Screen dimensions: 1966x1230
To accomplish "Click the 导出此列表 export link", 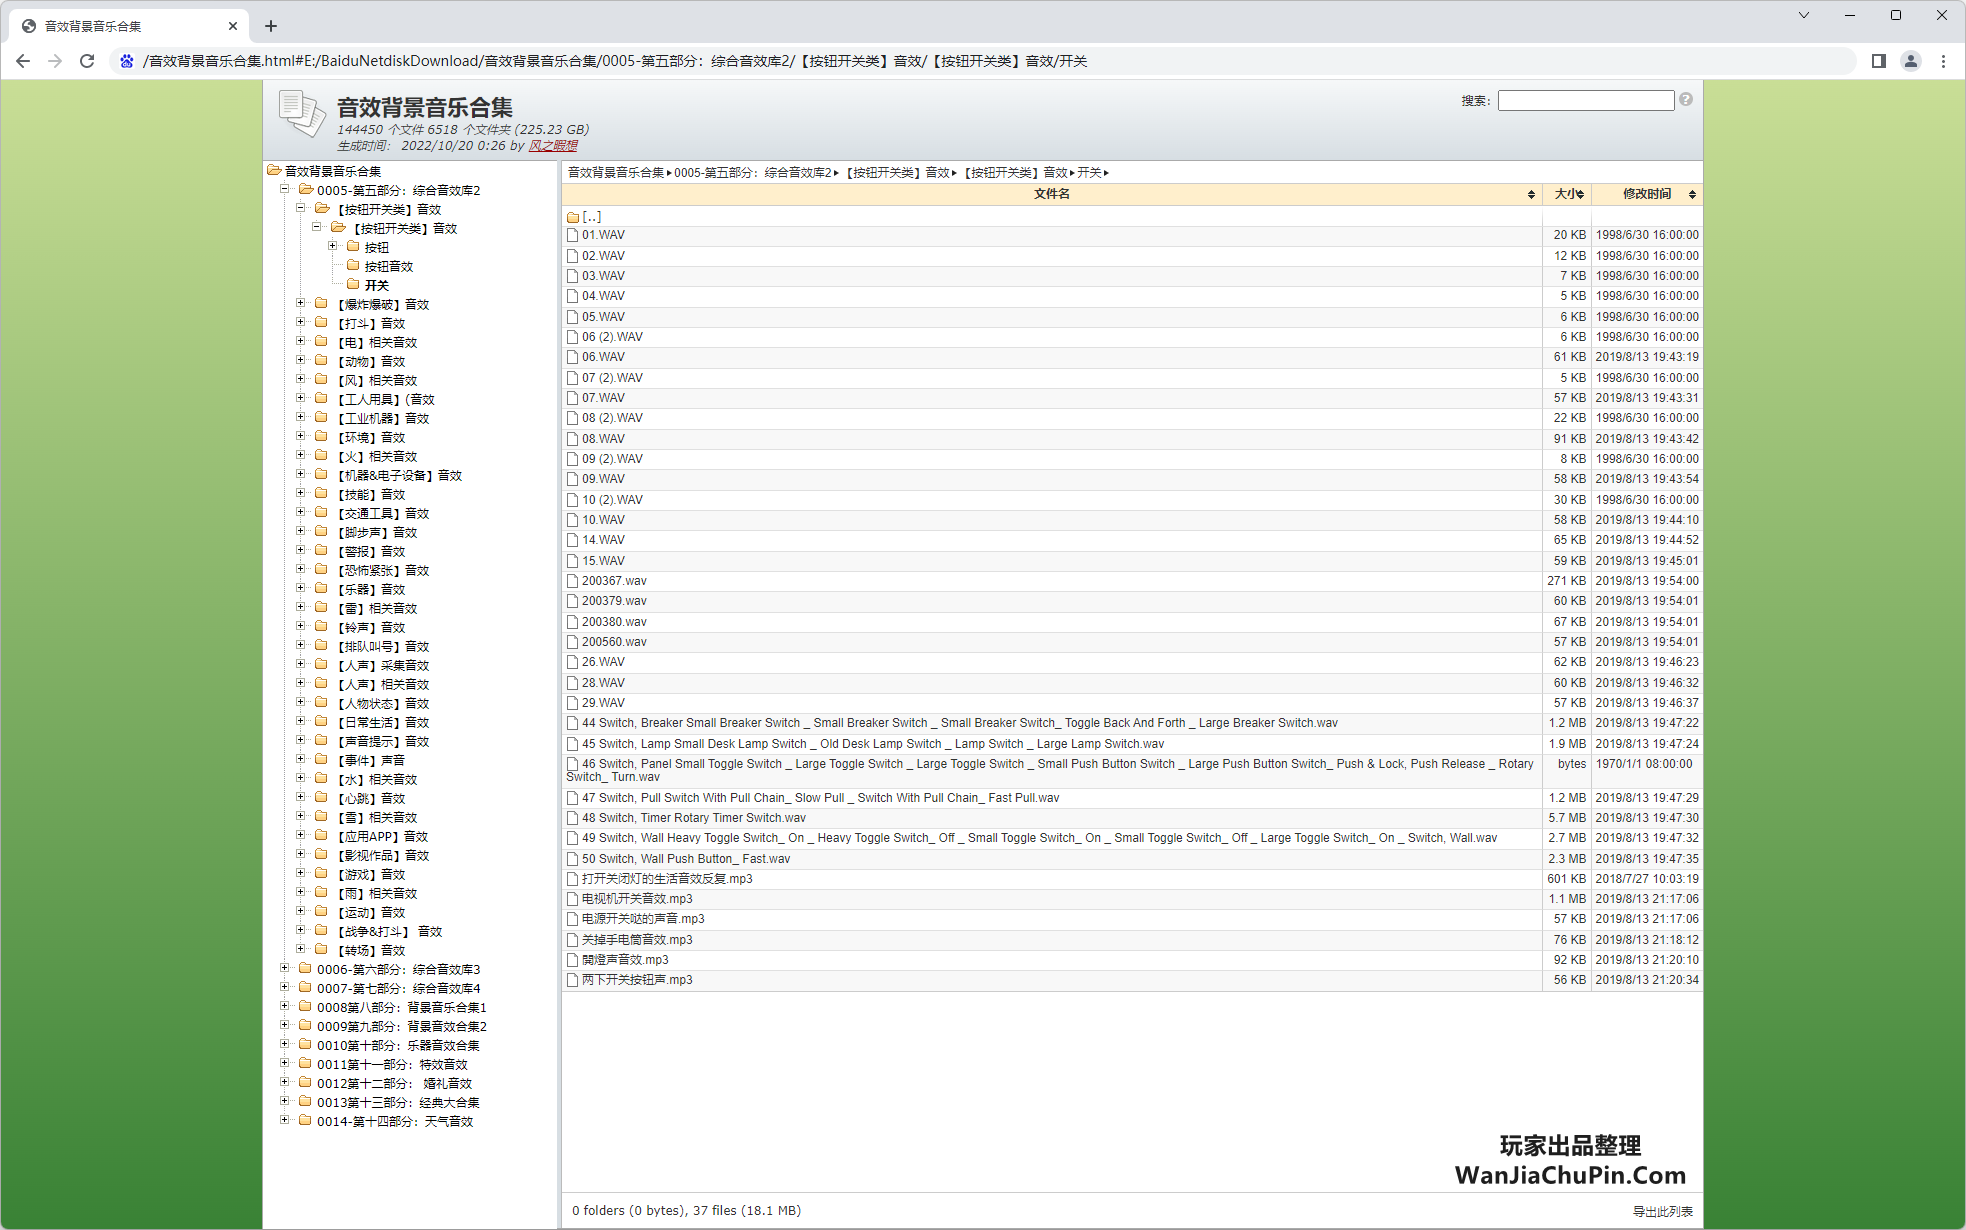I will pos(1662,1211).
